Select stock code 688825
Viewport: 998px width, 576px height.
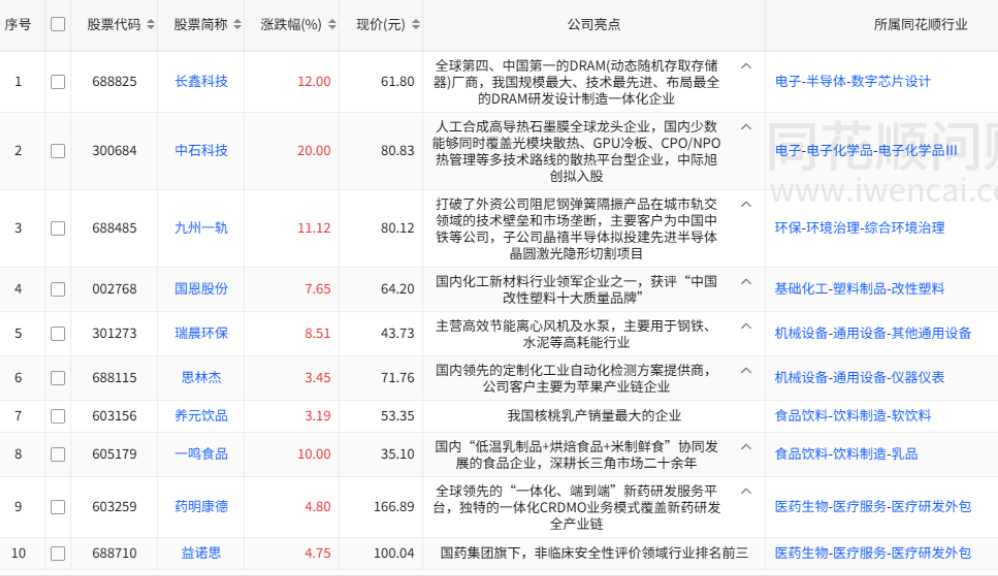(114, 81)
